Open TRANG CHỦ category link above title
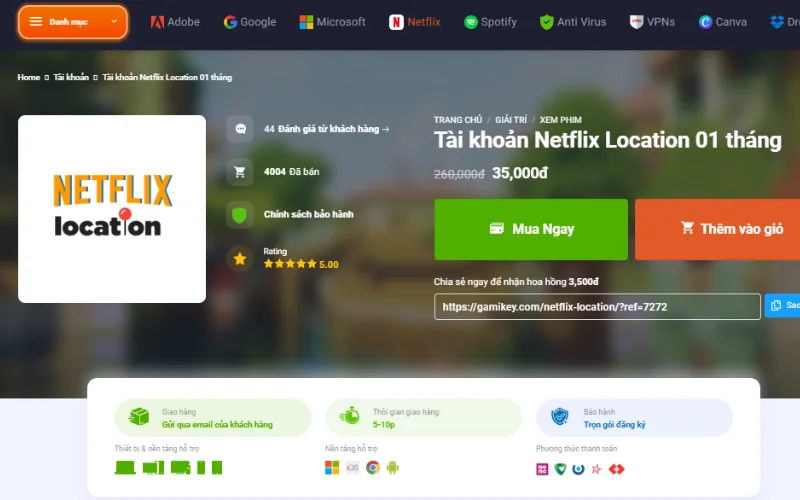The image size is (800, 500). 458,120
